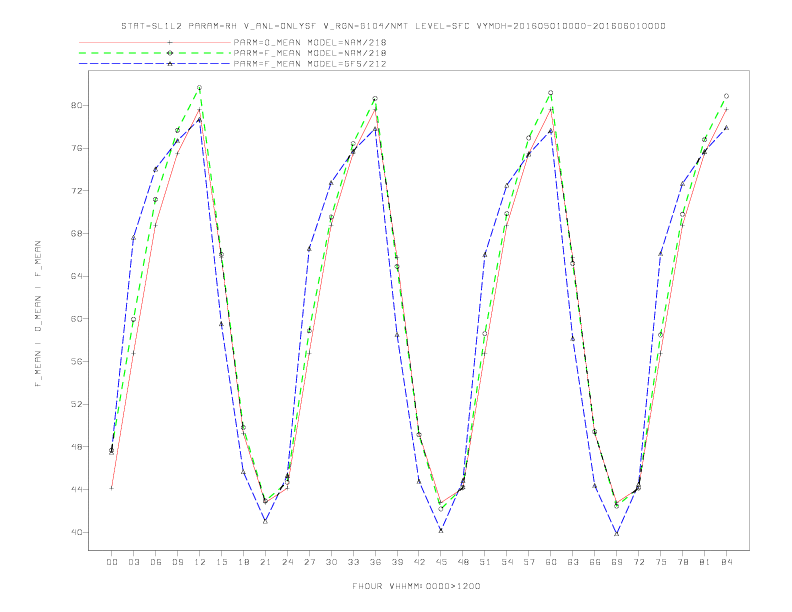
Task: Click x-axis tick label 75
Action: 661,562
